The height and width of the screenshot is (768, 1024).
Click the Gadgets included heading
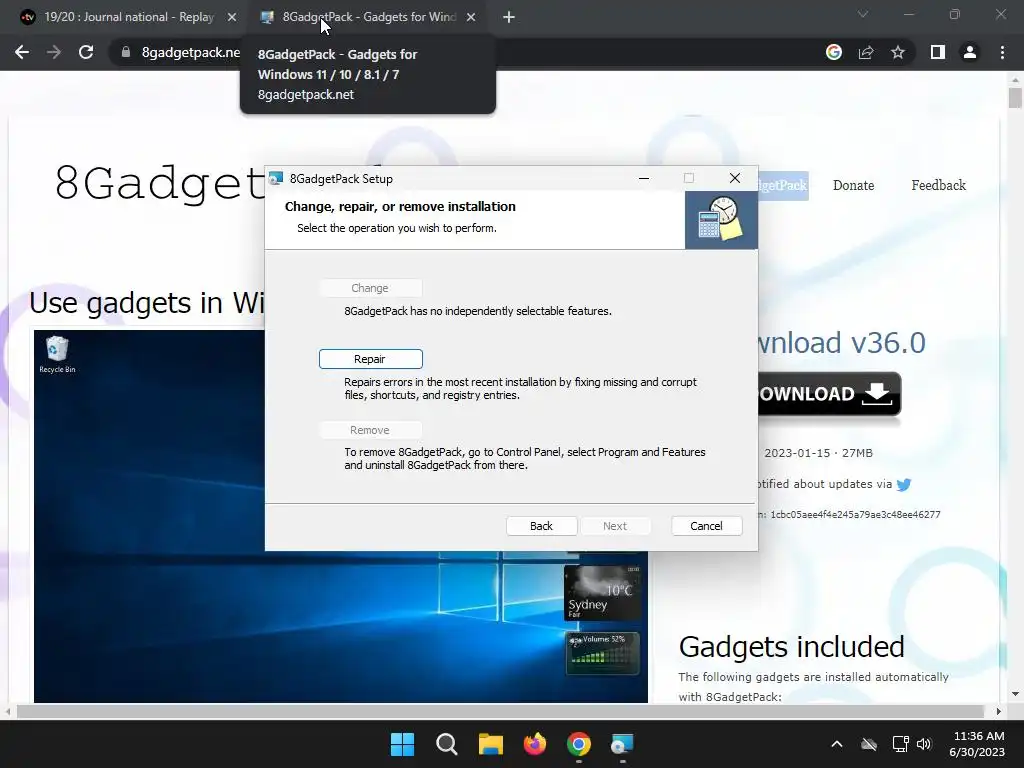click(792, 647)
